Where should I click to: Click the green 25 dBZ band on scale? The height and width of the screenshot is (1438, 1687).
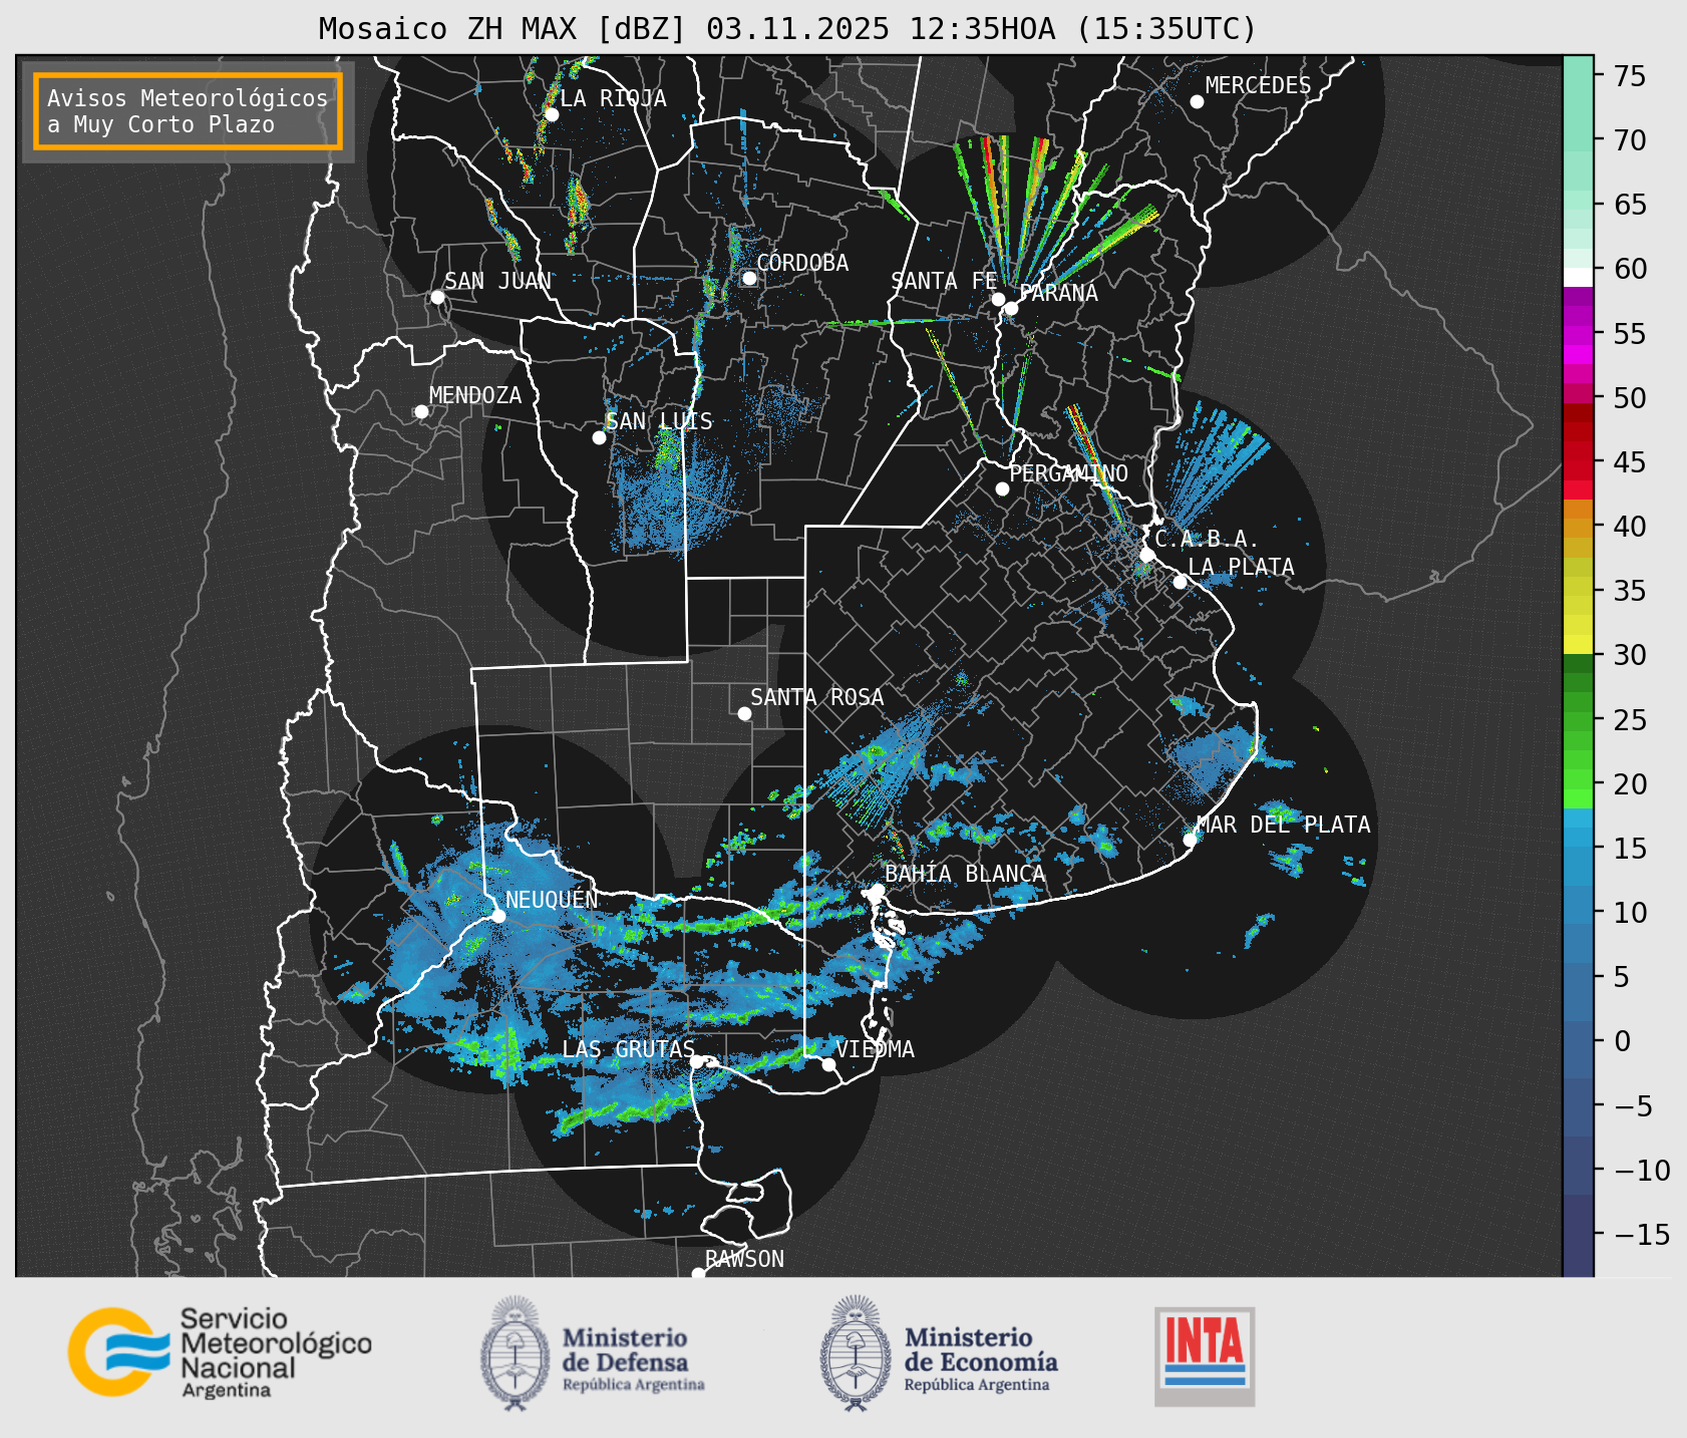pos(1578,720)
